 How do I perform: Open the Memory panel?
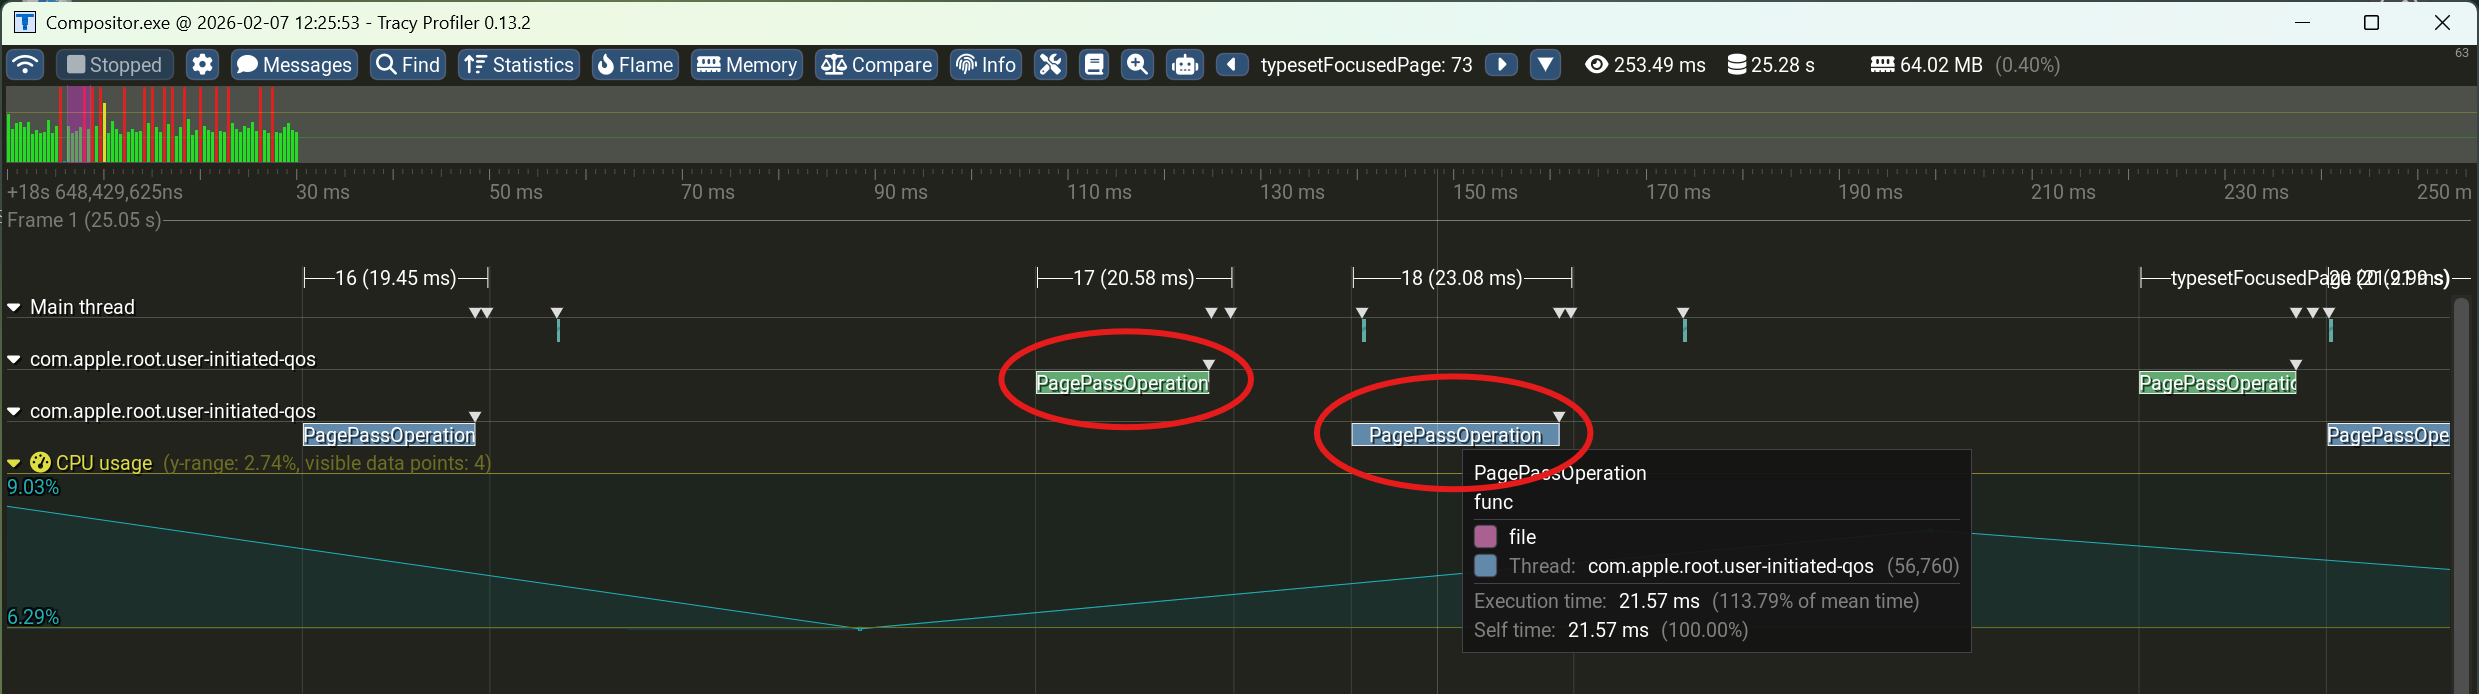click(x=747, y=65)
